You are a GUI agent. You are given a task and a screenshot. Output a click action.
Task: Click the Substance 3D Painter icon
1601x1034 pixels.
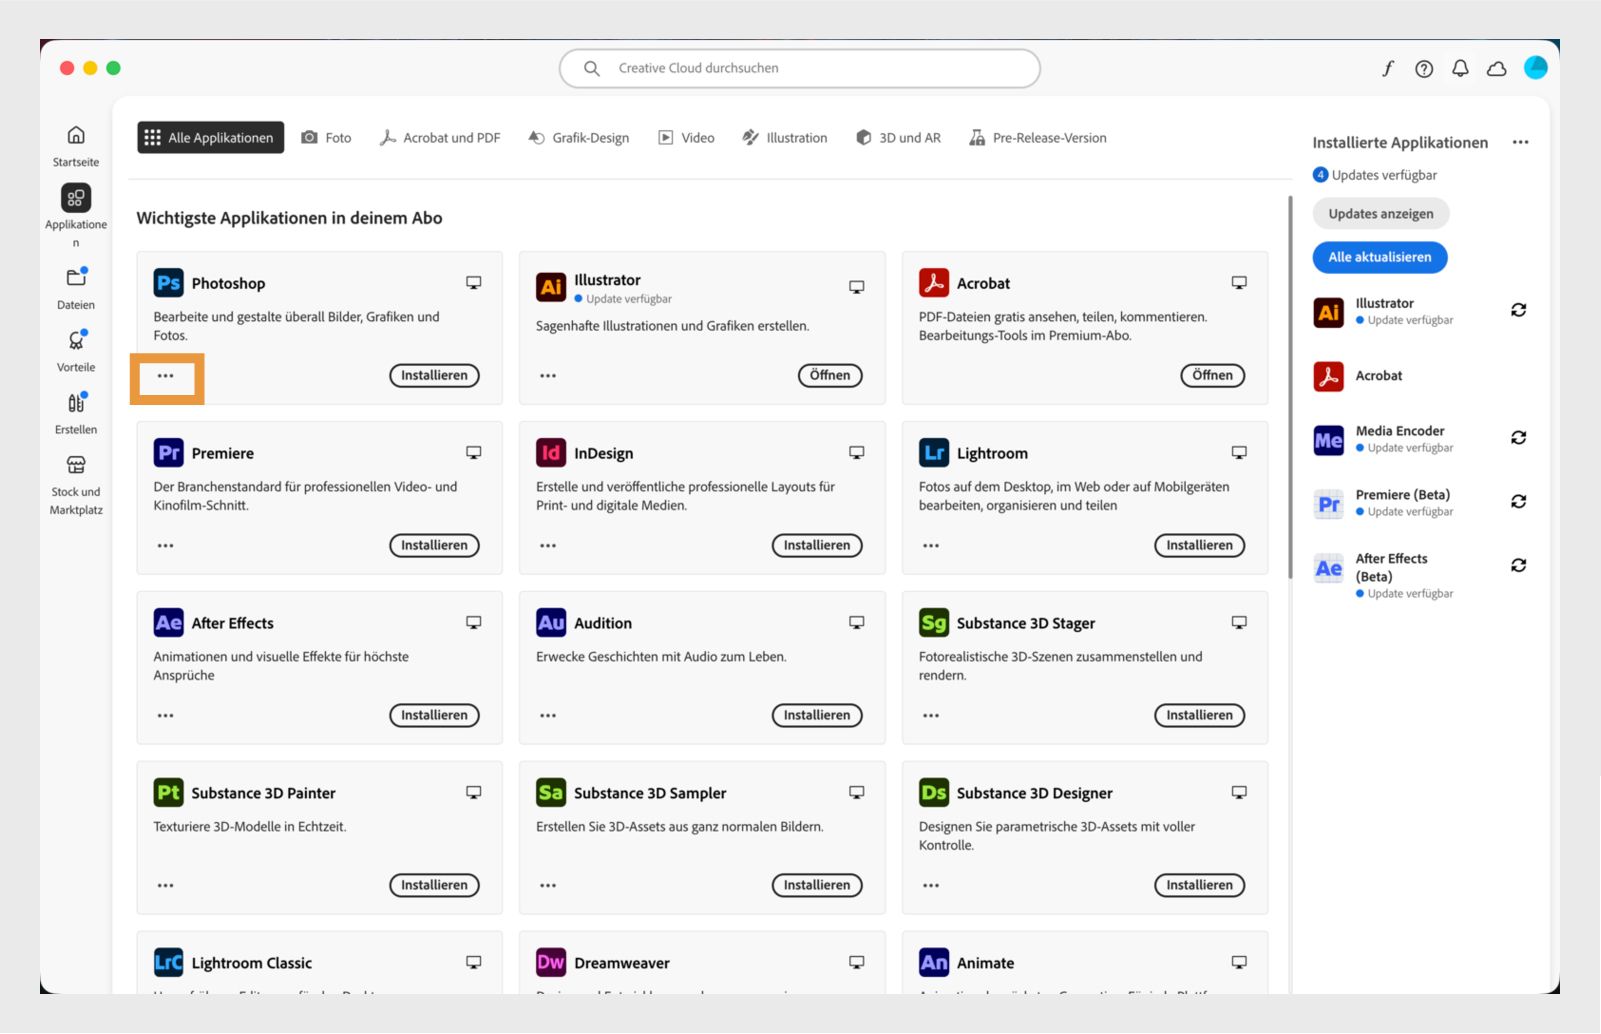pyautogui.click(x=168, y=793)
